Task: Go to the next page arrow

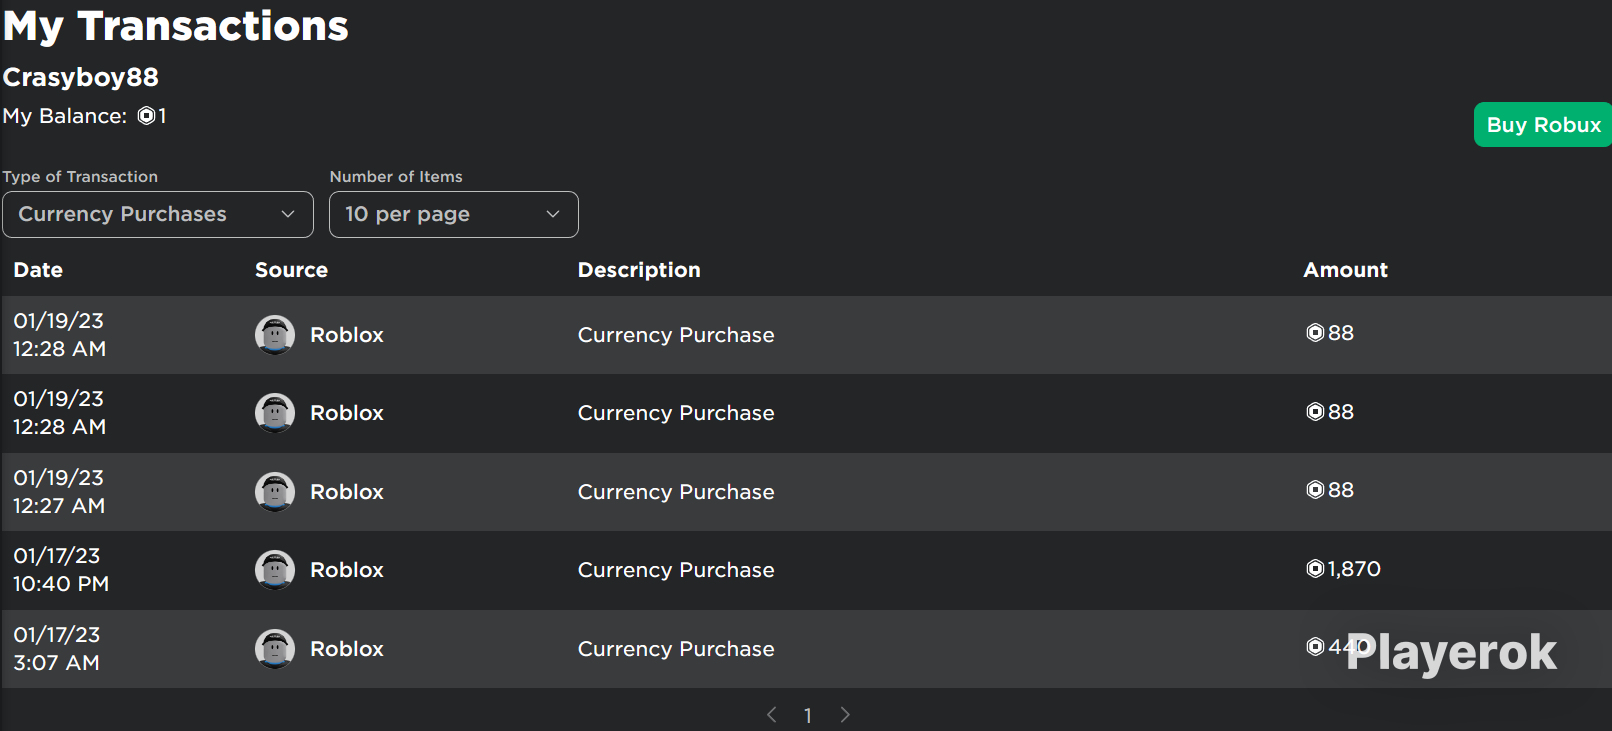Action: pyautogui.click(x=845, y=714)
